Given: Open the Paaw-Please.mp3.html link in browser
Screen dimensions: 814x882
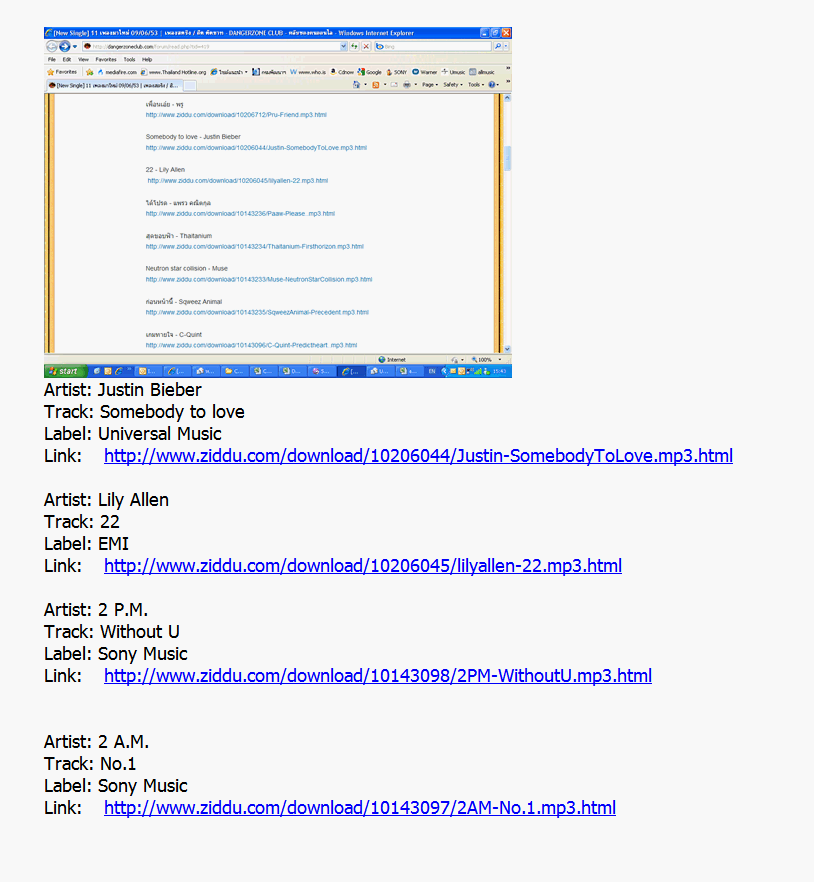Looking at the screenshot, I should click(240, 214).
